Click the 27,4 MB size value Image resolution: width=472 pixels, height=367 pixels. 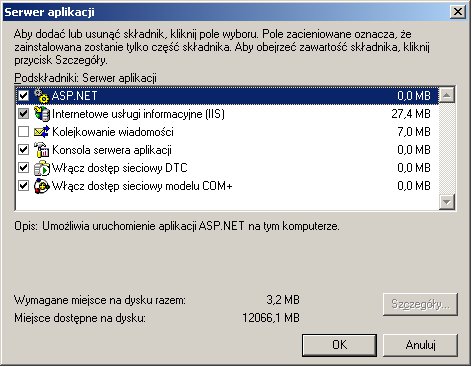point(411,114)
